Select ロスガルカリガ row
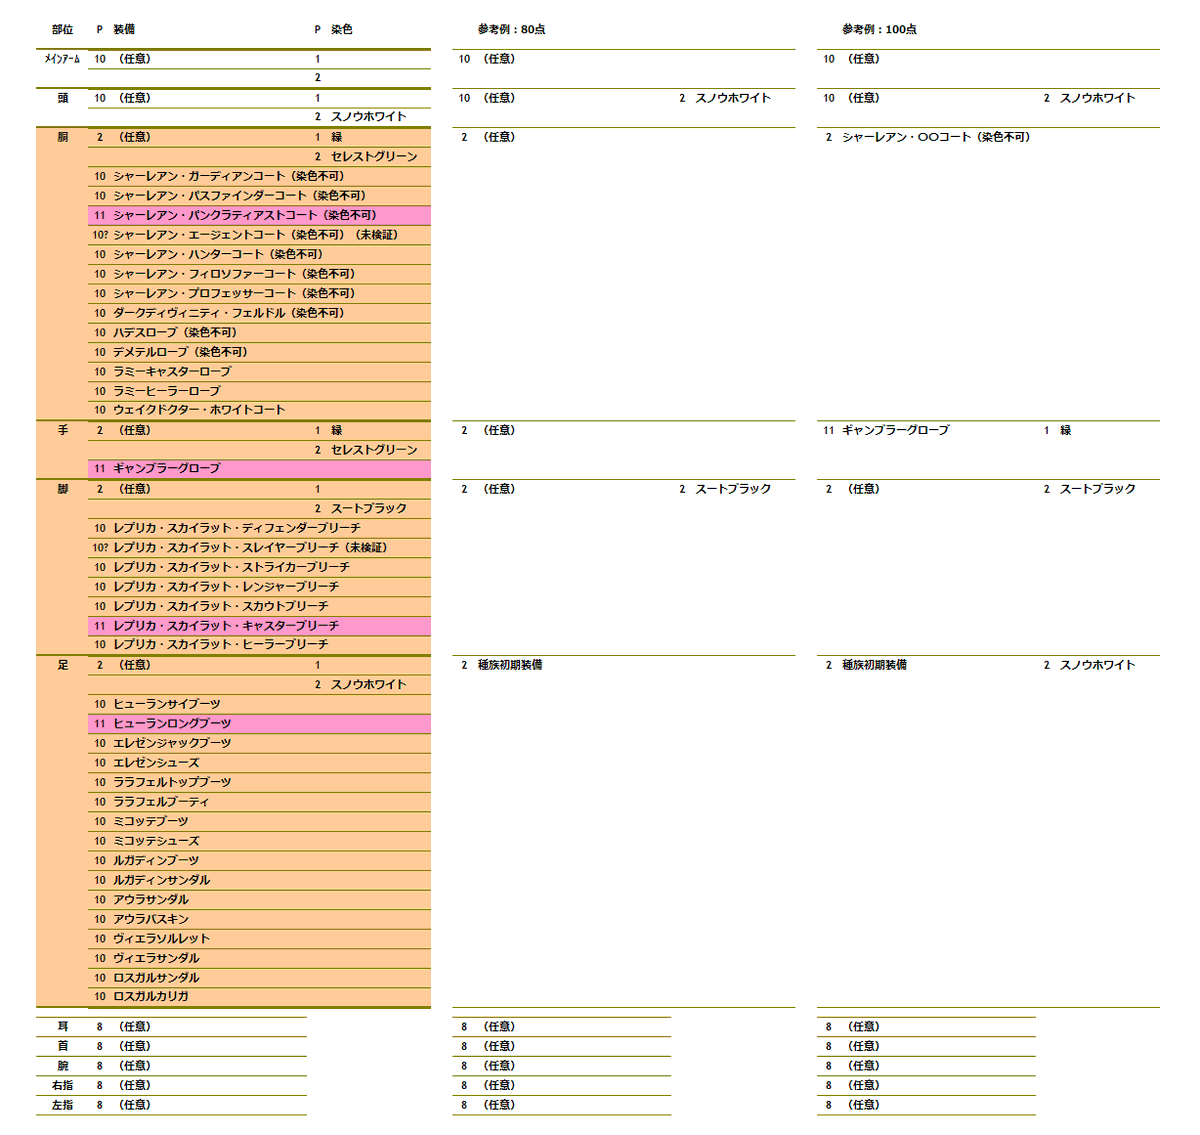The height and width of the screenshot is (1135, 1200). tap(260, 997)
